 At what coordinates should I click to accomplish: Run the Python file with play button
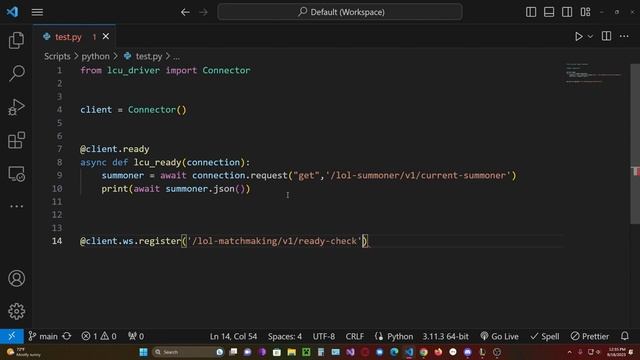coord(578,36)
